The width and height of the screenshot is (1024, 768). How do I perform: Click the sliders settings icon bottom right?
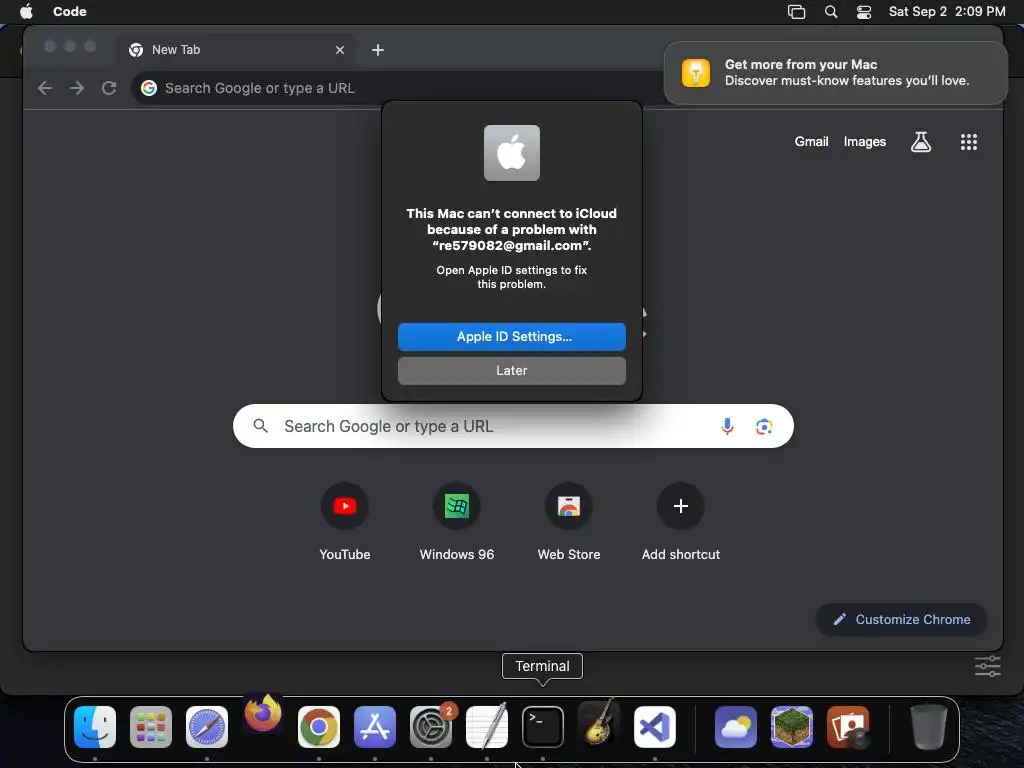point(987,666)
